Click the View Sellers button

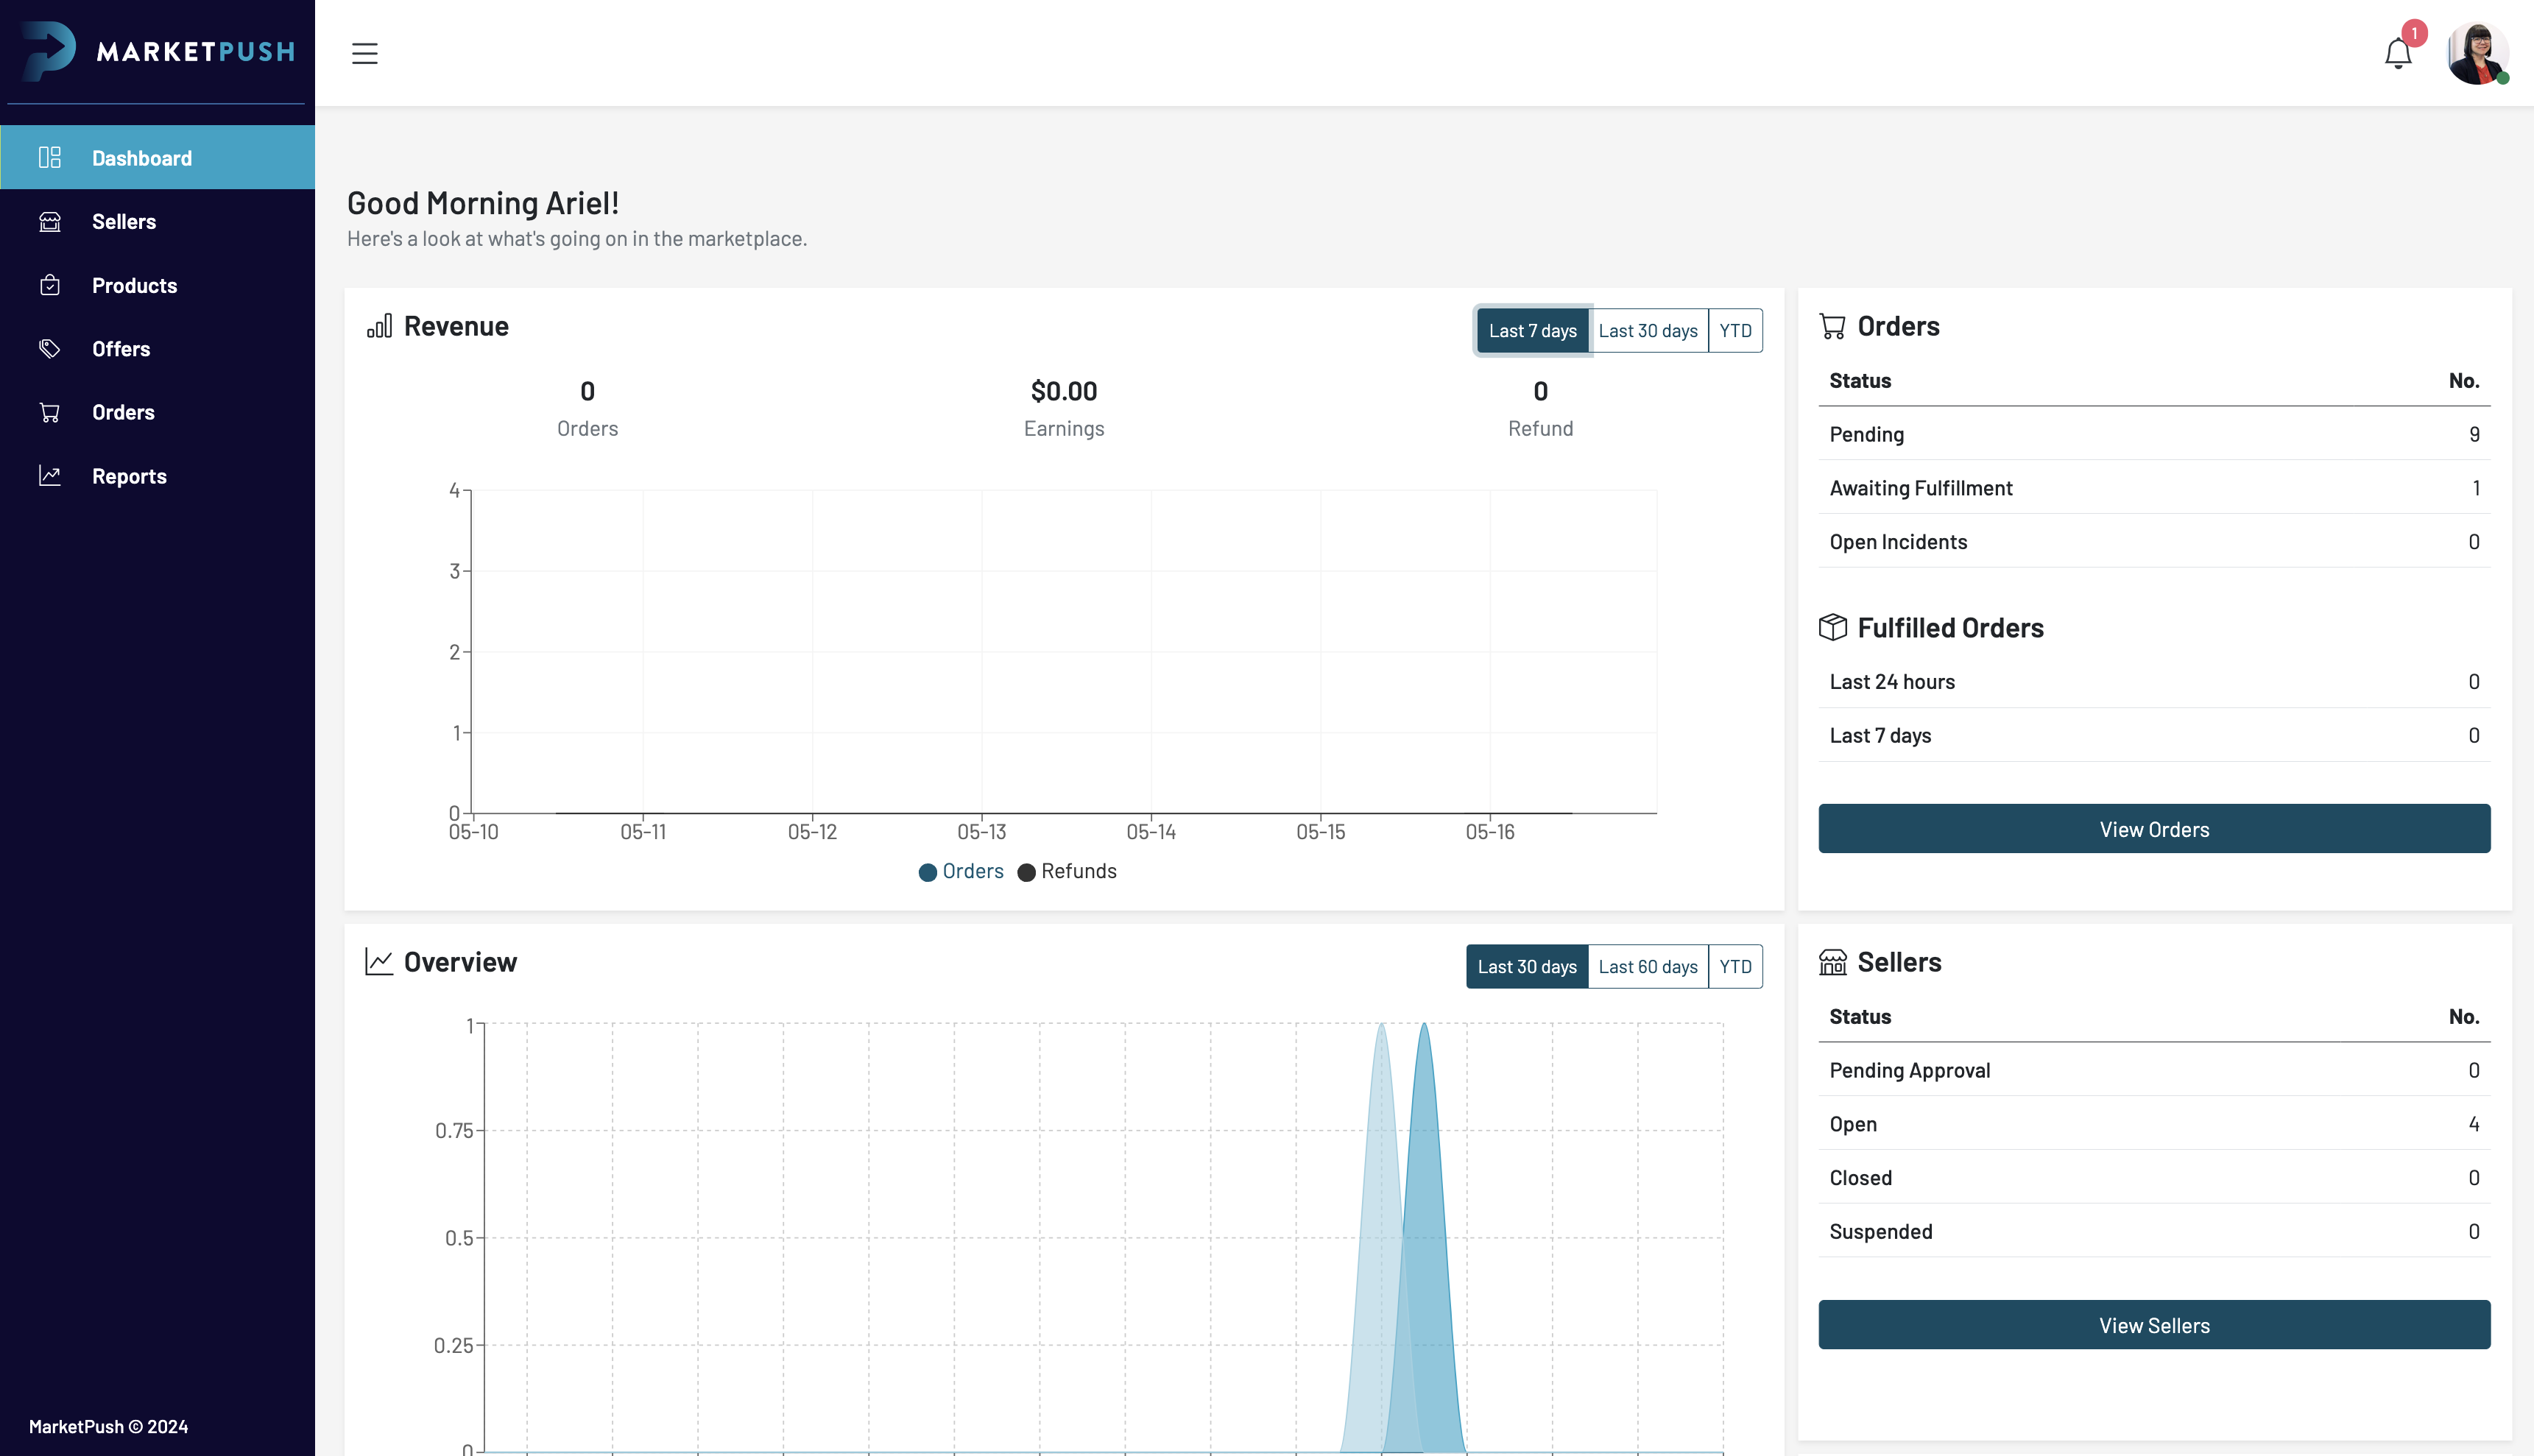click(2153, 1325)
